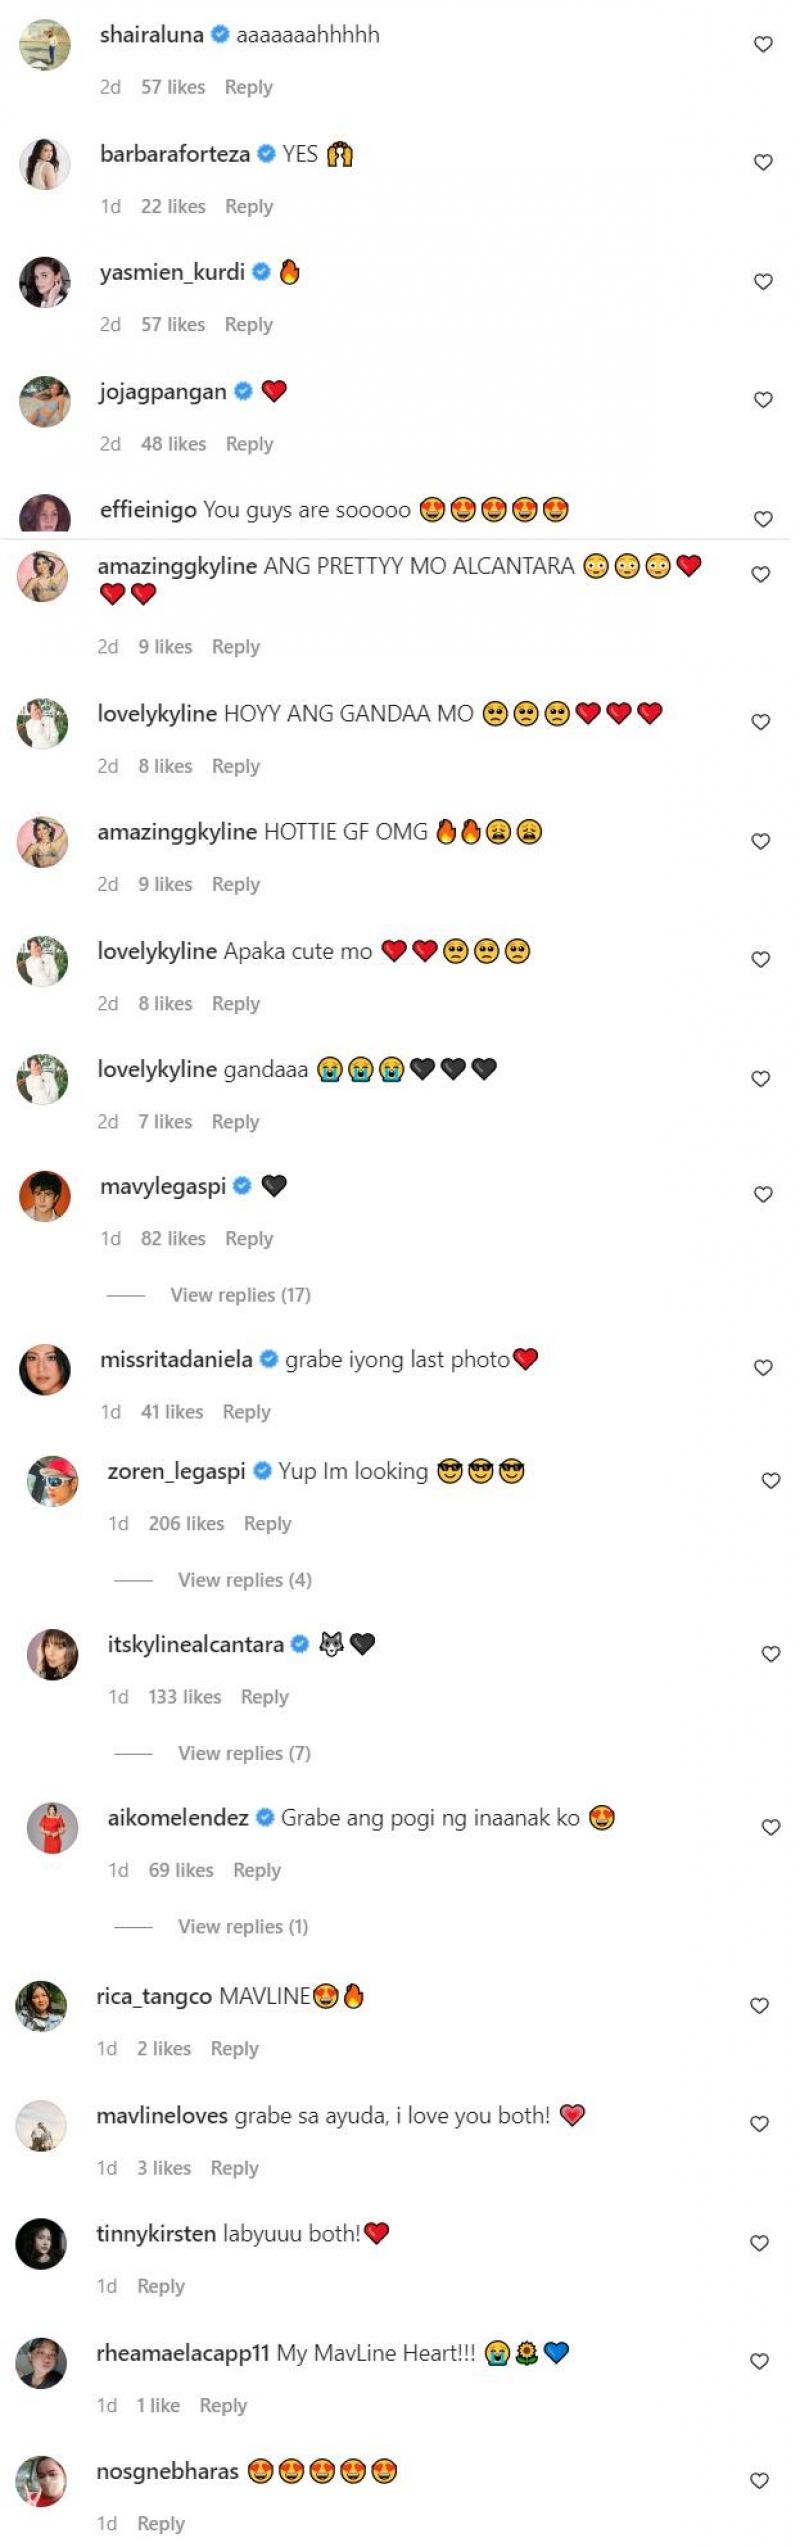Viewport: 800px width, 2547px height.
Task: Like jojagpangan's red heart comment
Action: coord(763,399)
